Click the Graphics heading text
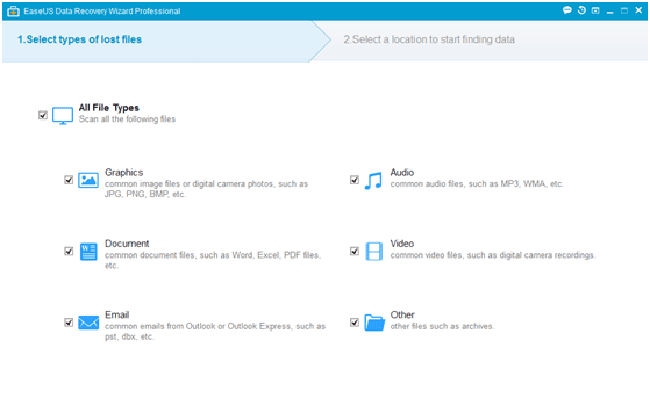 coord(124,172)
